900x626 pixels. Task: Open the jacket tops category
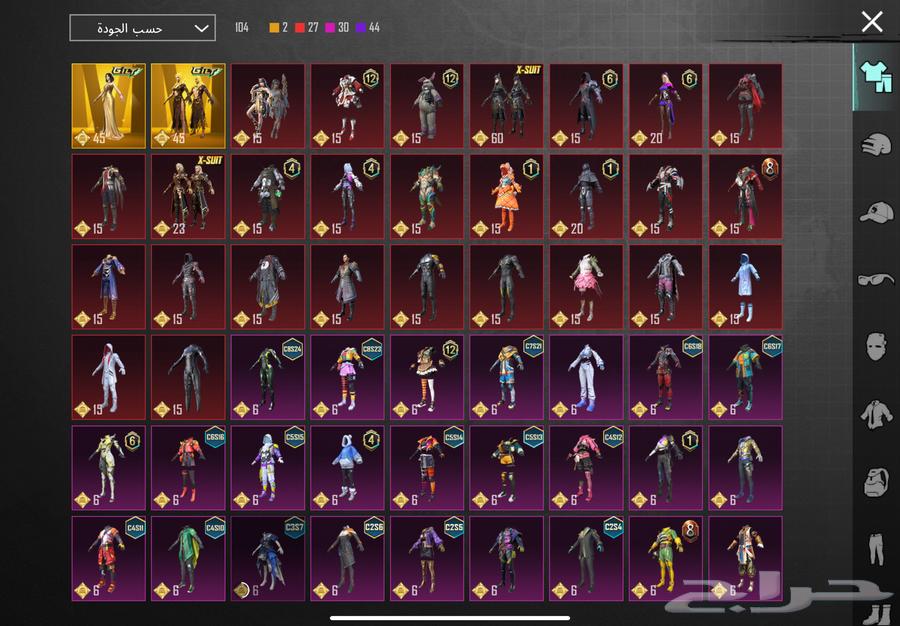click(875, 413)
